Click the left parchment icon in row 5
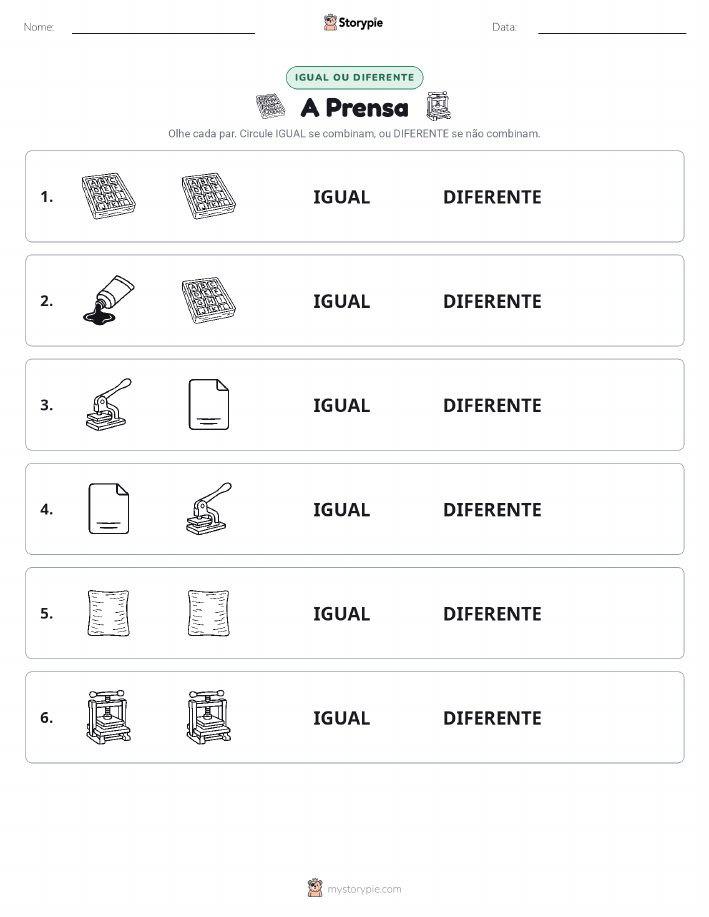Screen dimensions: 709x917 point(109,613)
